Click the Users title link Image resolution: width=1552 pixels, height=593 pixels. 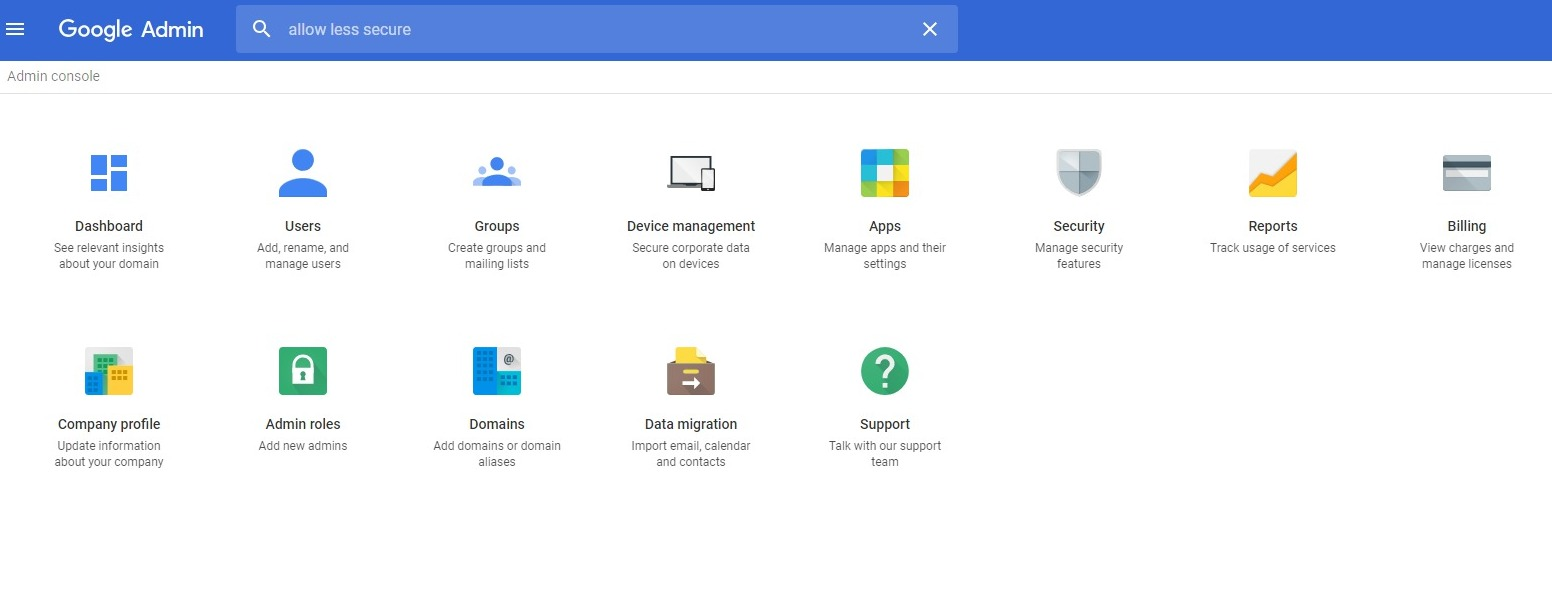[x=303, y=226]
